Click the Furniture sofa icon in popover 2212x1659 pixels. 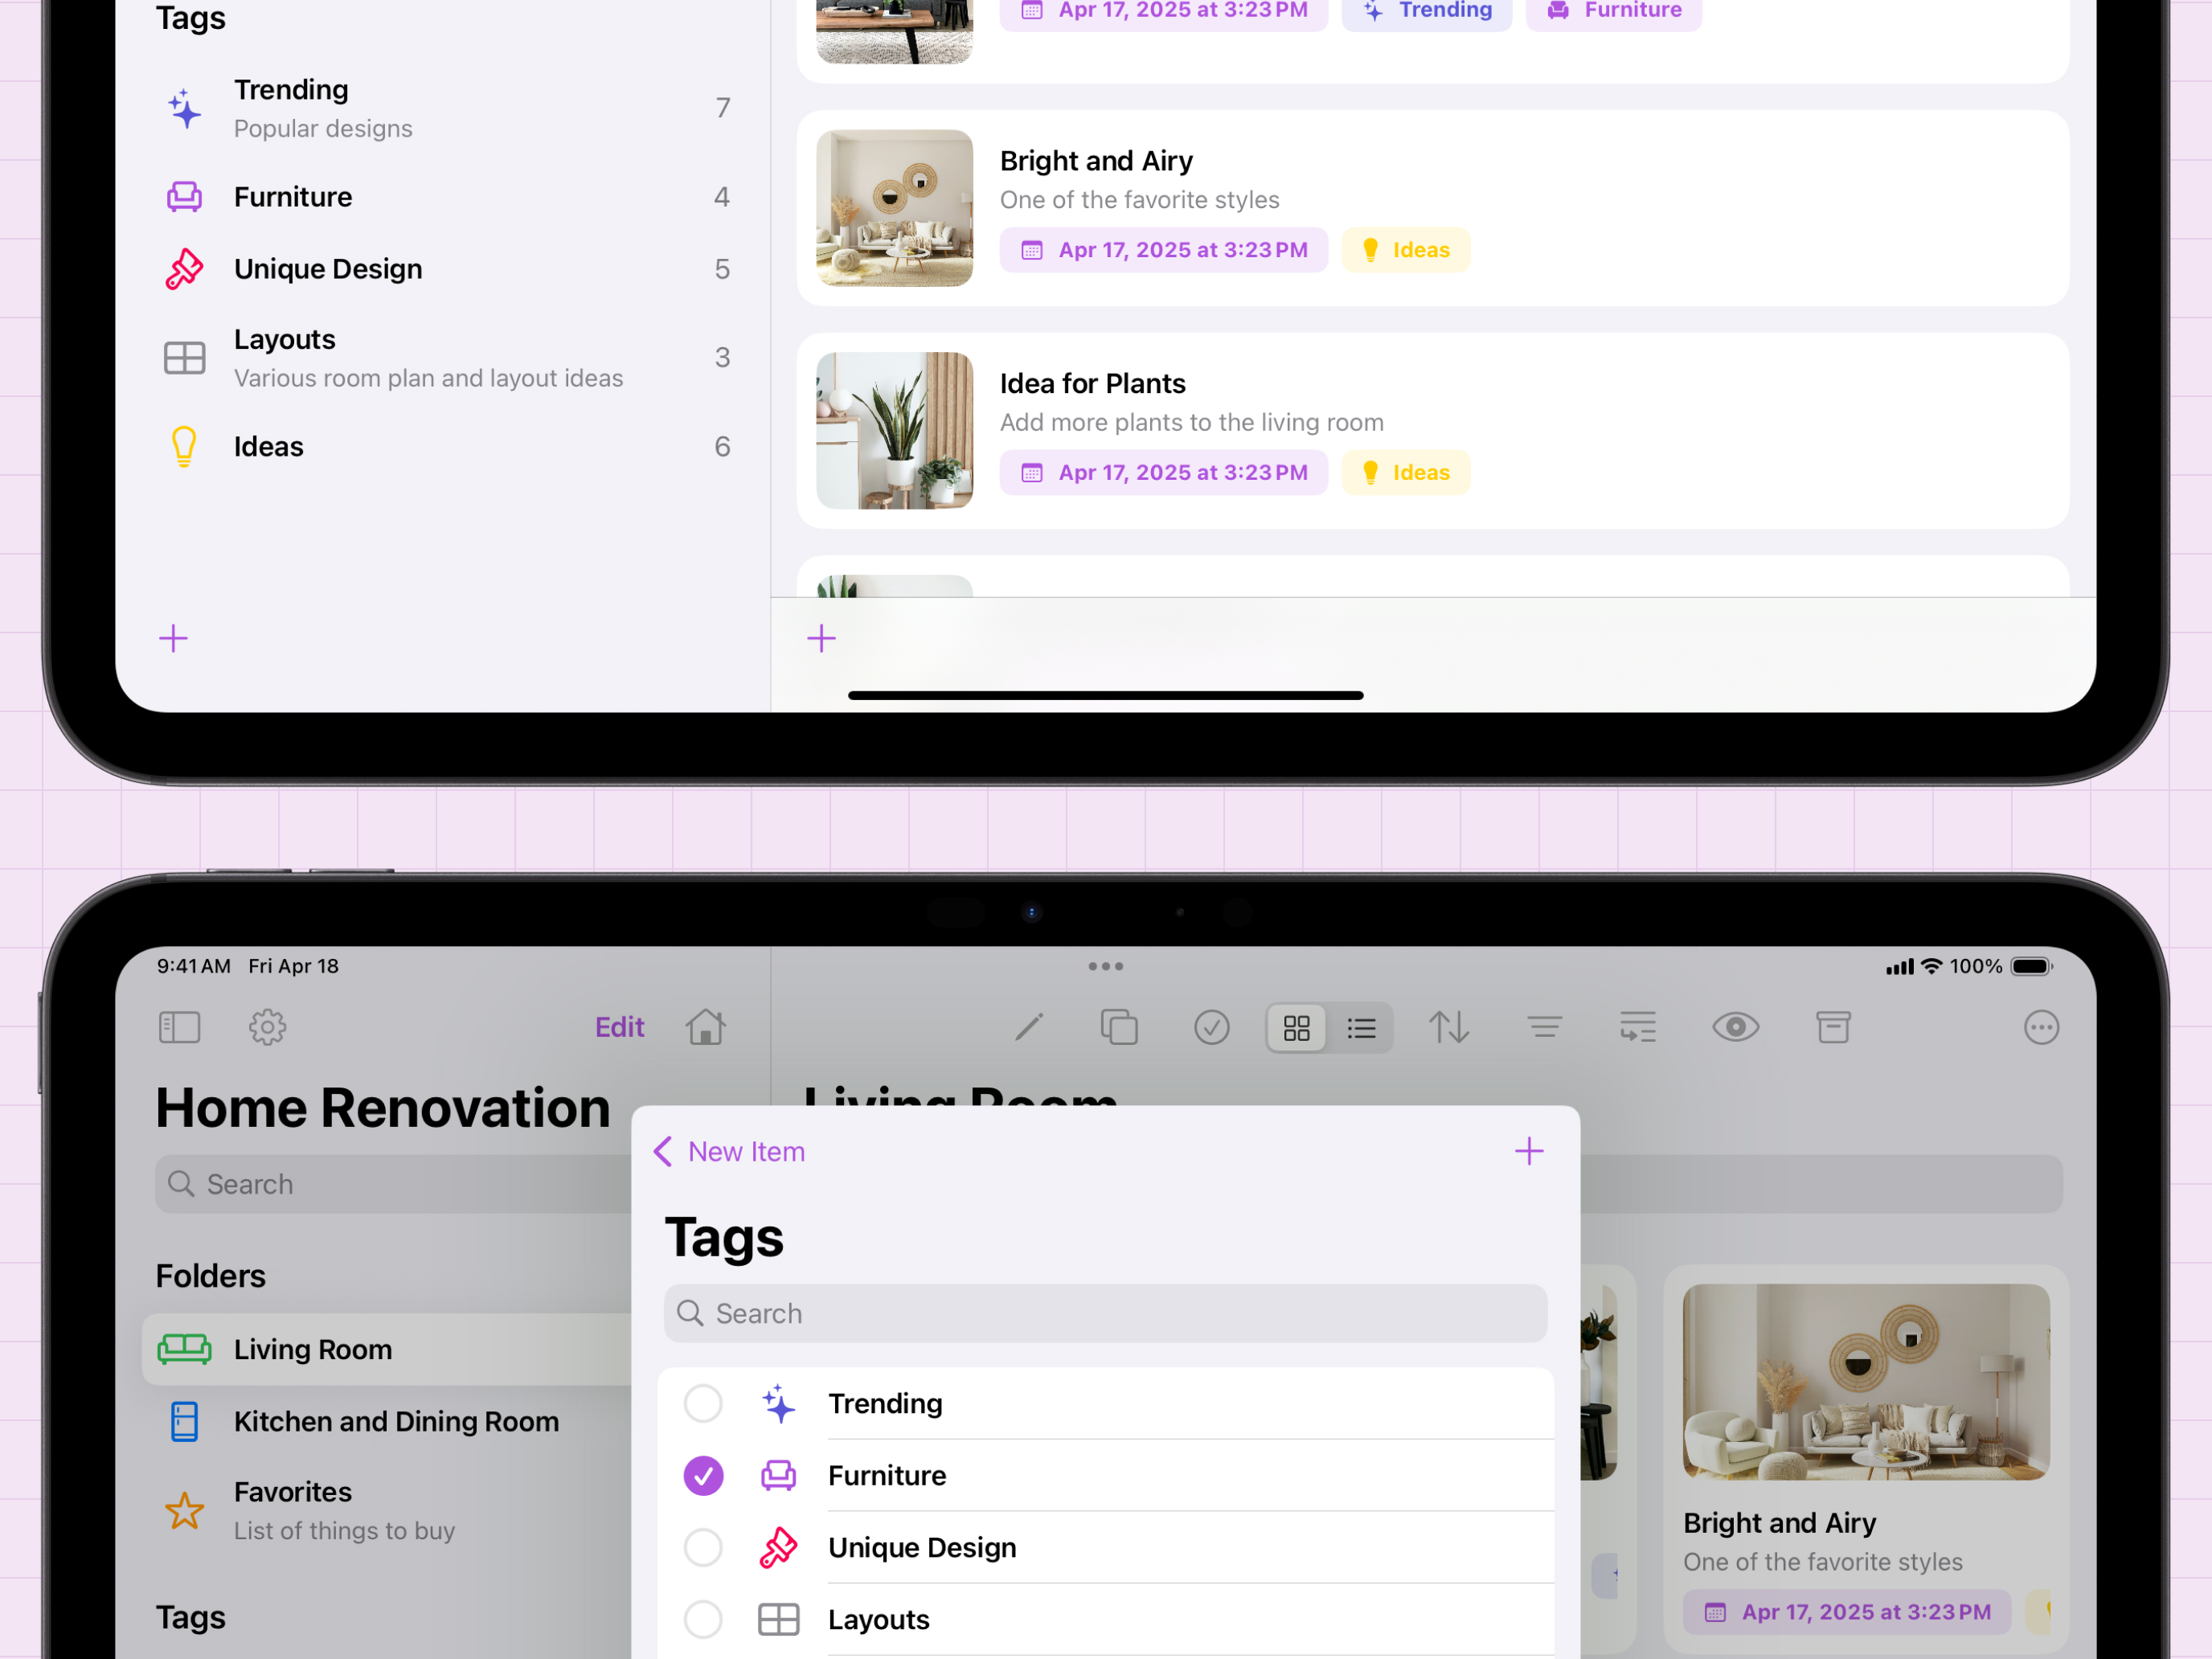778,1475
